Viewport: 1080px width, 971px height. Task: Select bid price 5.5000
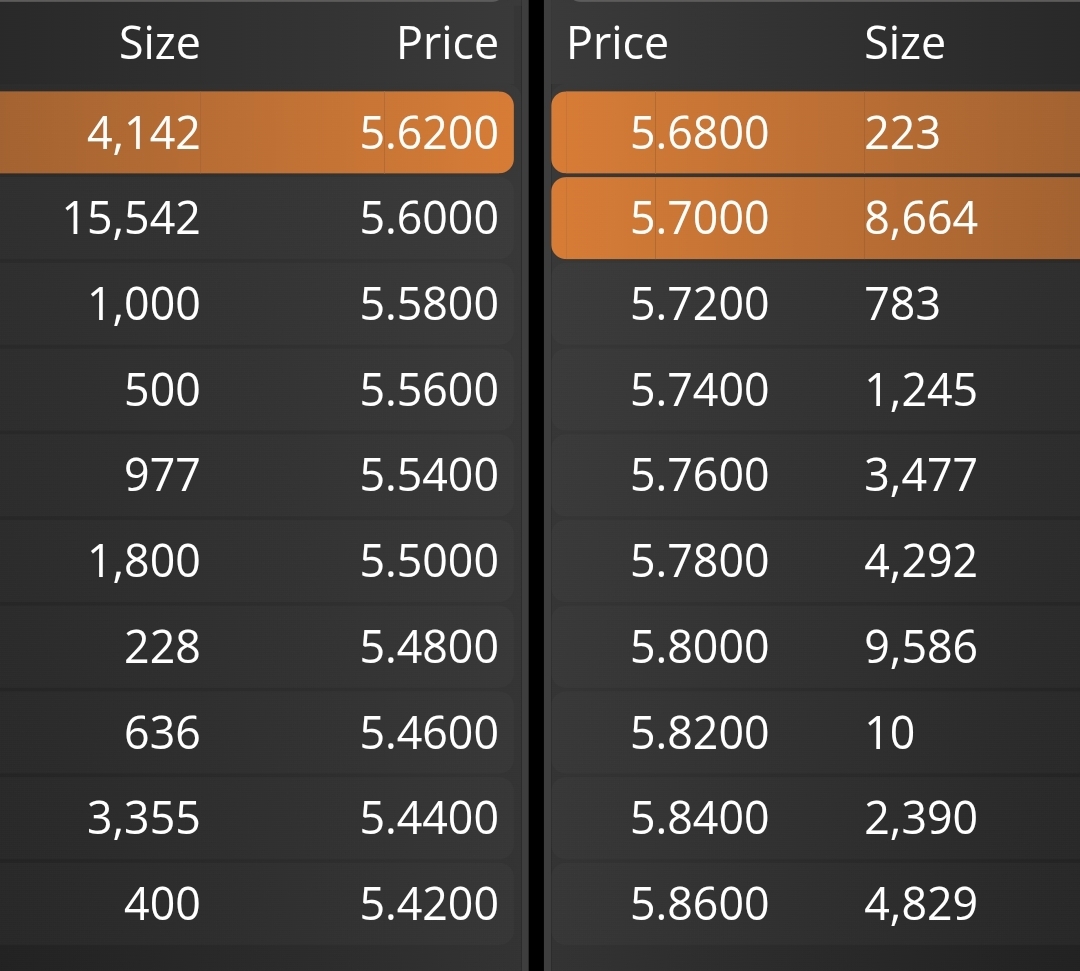coord(429,561)
